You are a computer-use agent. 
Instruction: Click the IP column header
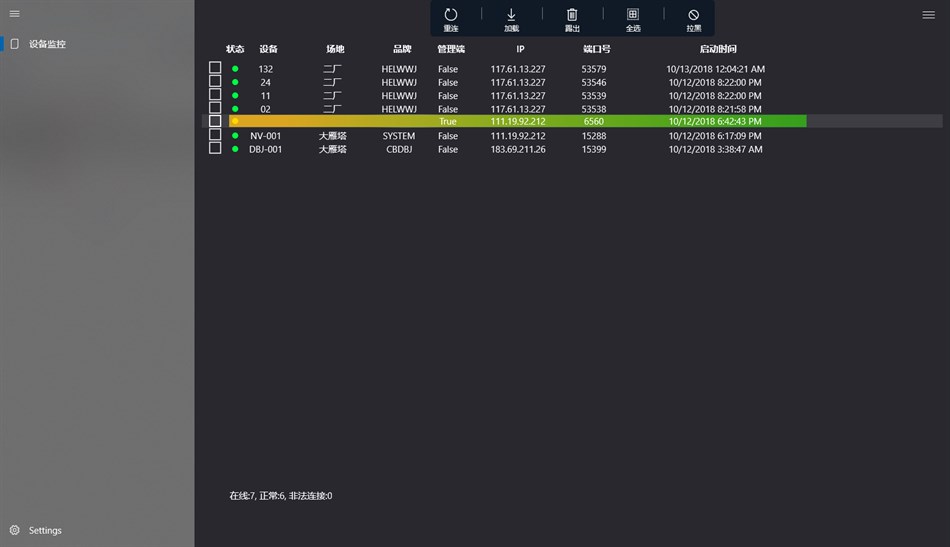click(x=520, y=49)
